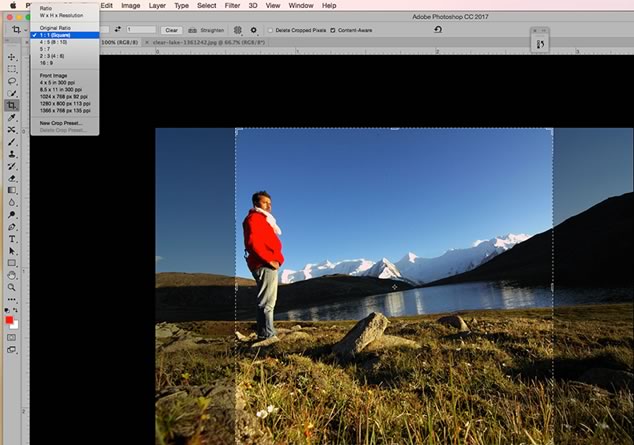The image size is (634, 445).
Task: Open the Crop tool preset picker
Action: [18, 30]
